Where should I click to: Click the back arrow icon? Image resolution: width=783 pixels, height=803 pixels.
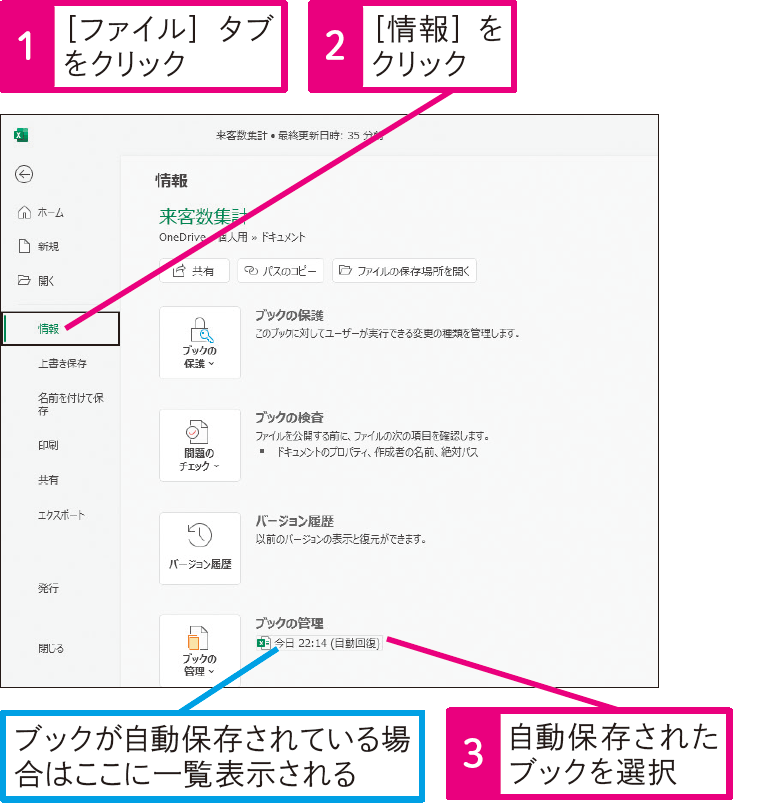click(x=24, y=174)
